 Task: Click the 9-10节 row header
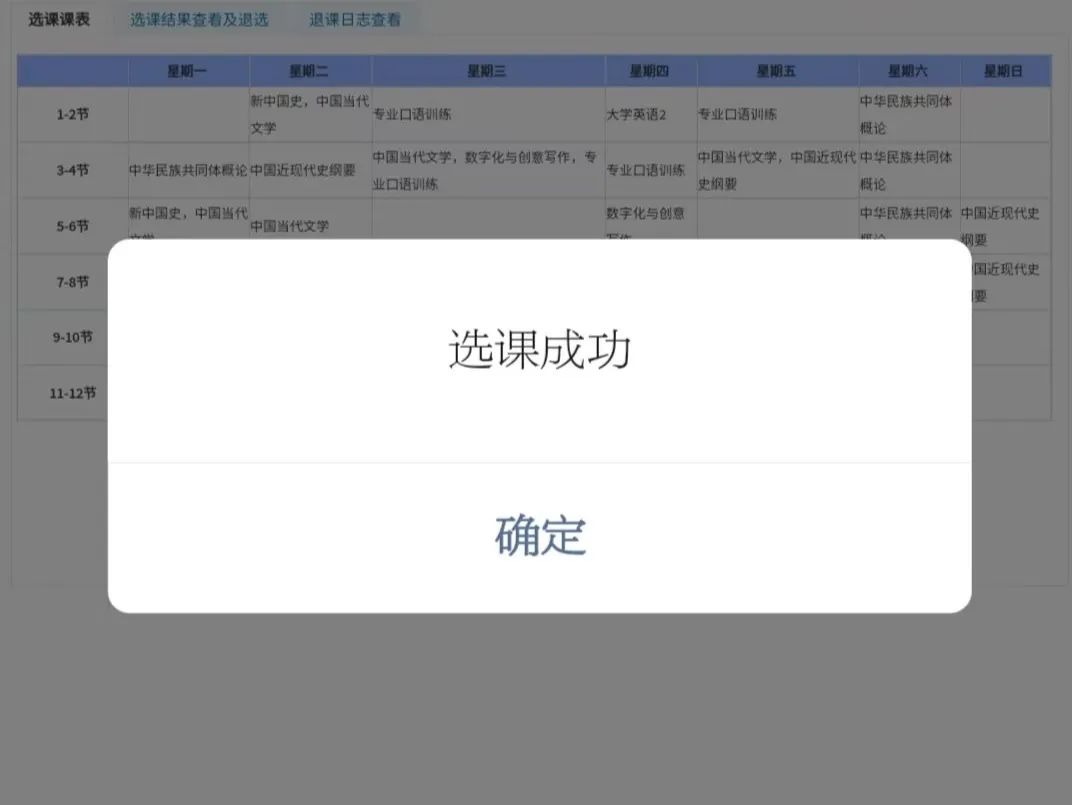pos(72,337)
